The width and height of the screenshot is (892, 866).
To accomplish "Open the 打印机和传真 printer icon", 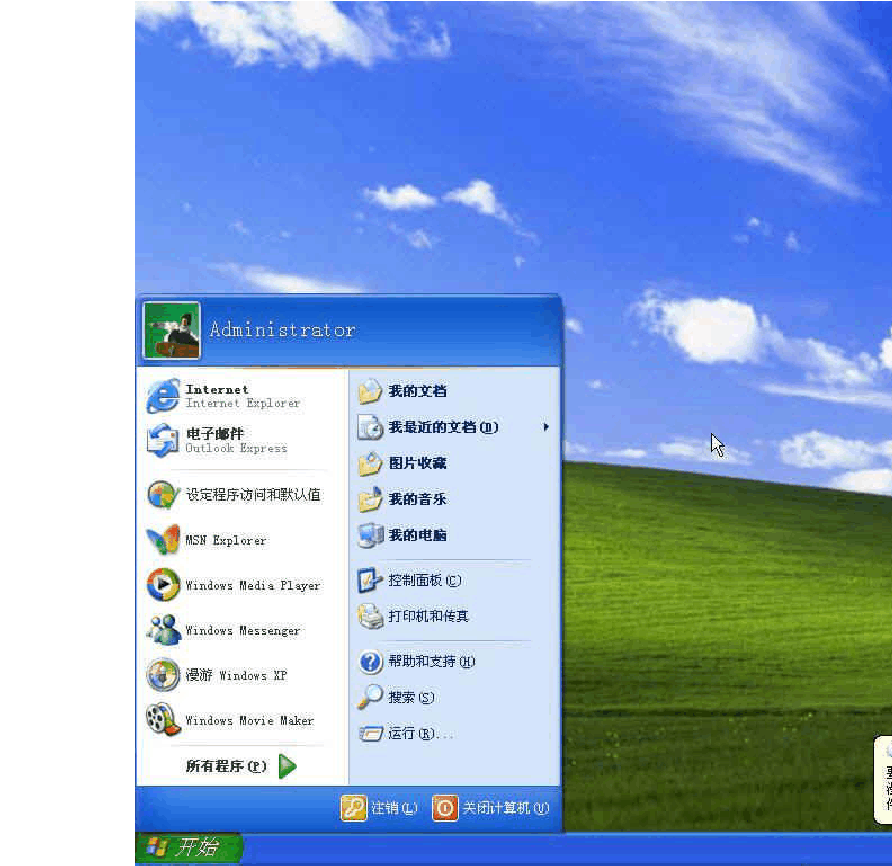I will click(x=370, y=616).
